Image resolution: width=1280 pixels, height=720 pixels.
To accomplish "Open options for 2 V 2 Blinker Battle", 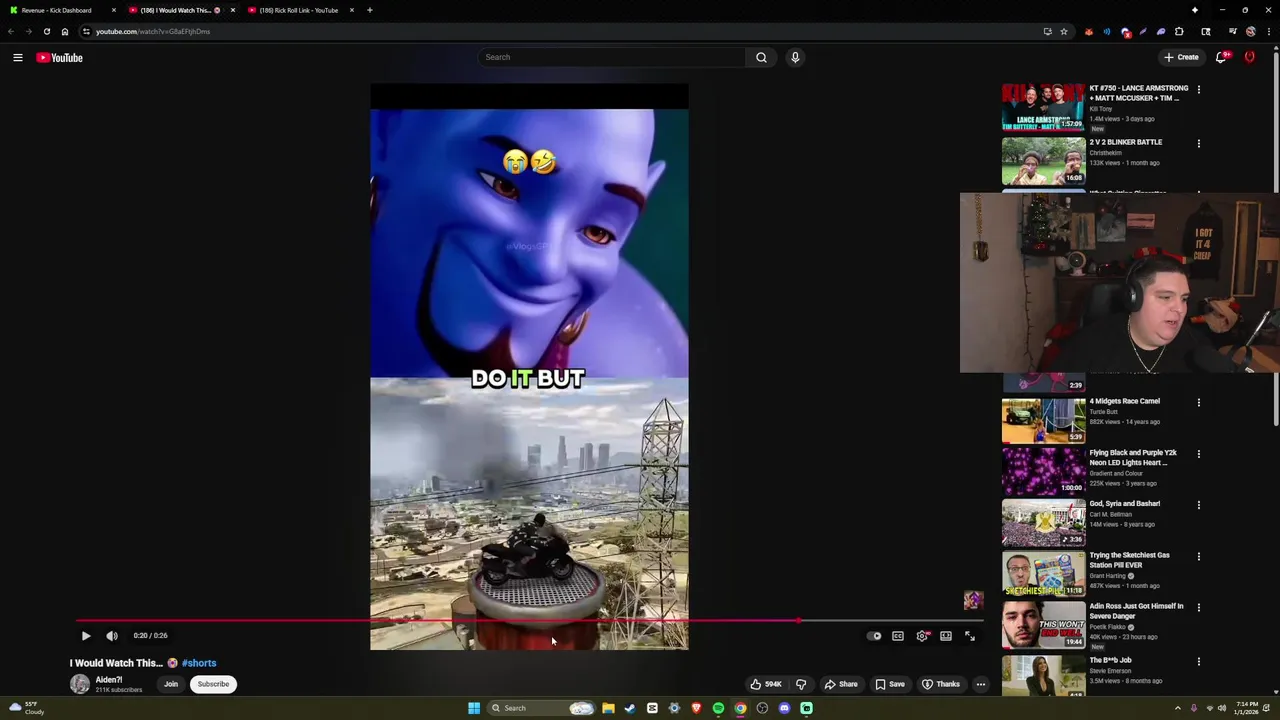I will (x=1199, y=144).
